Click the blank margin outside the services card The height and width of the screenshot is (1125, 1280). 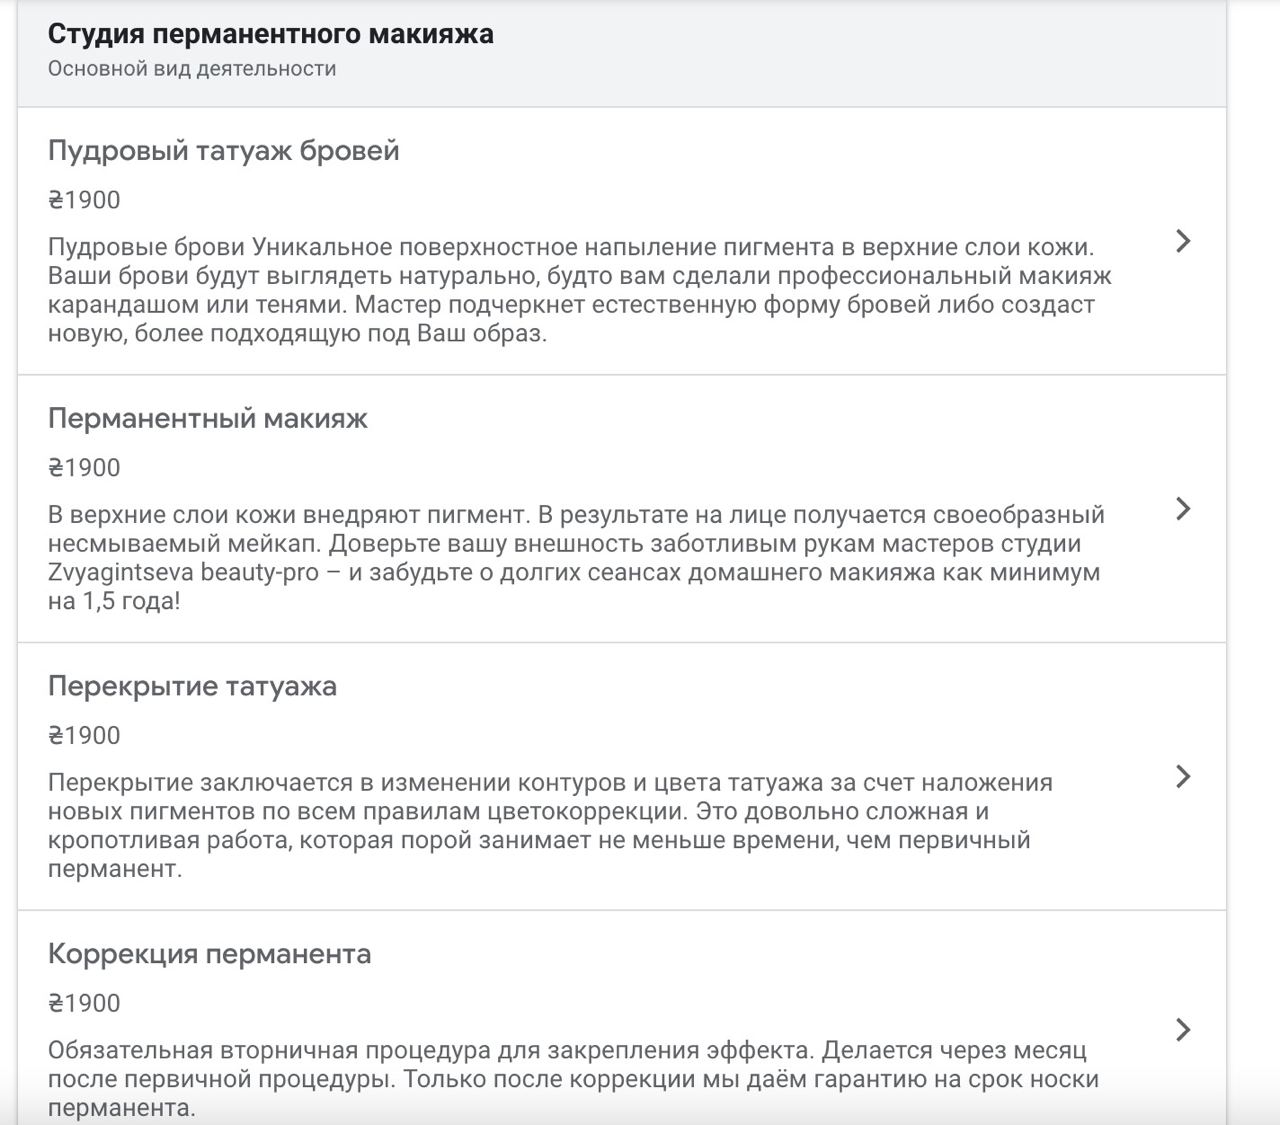click(x=1253, y=560)
